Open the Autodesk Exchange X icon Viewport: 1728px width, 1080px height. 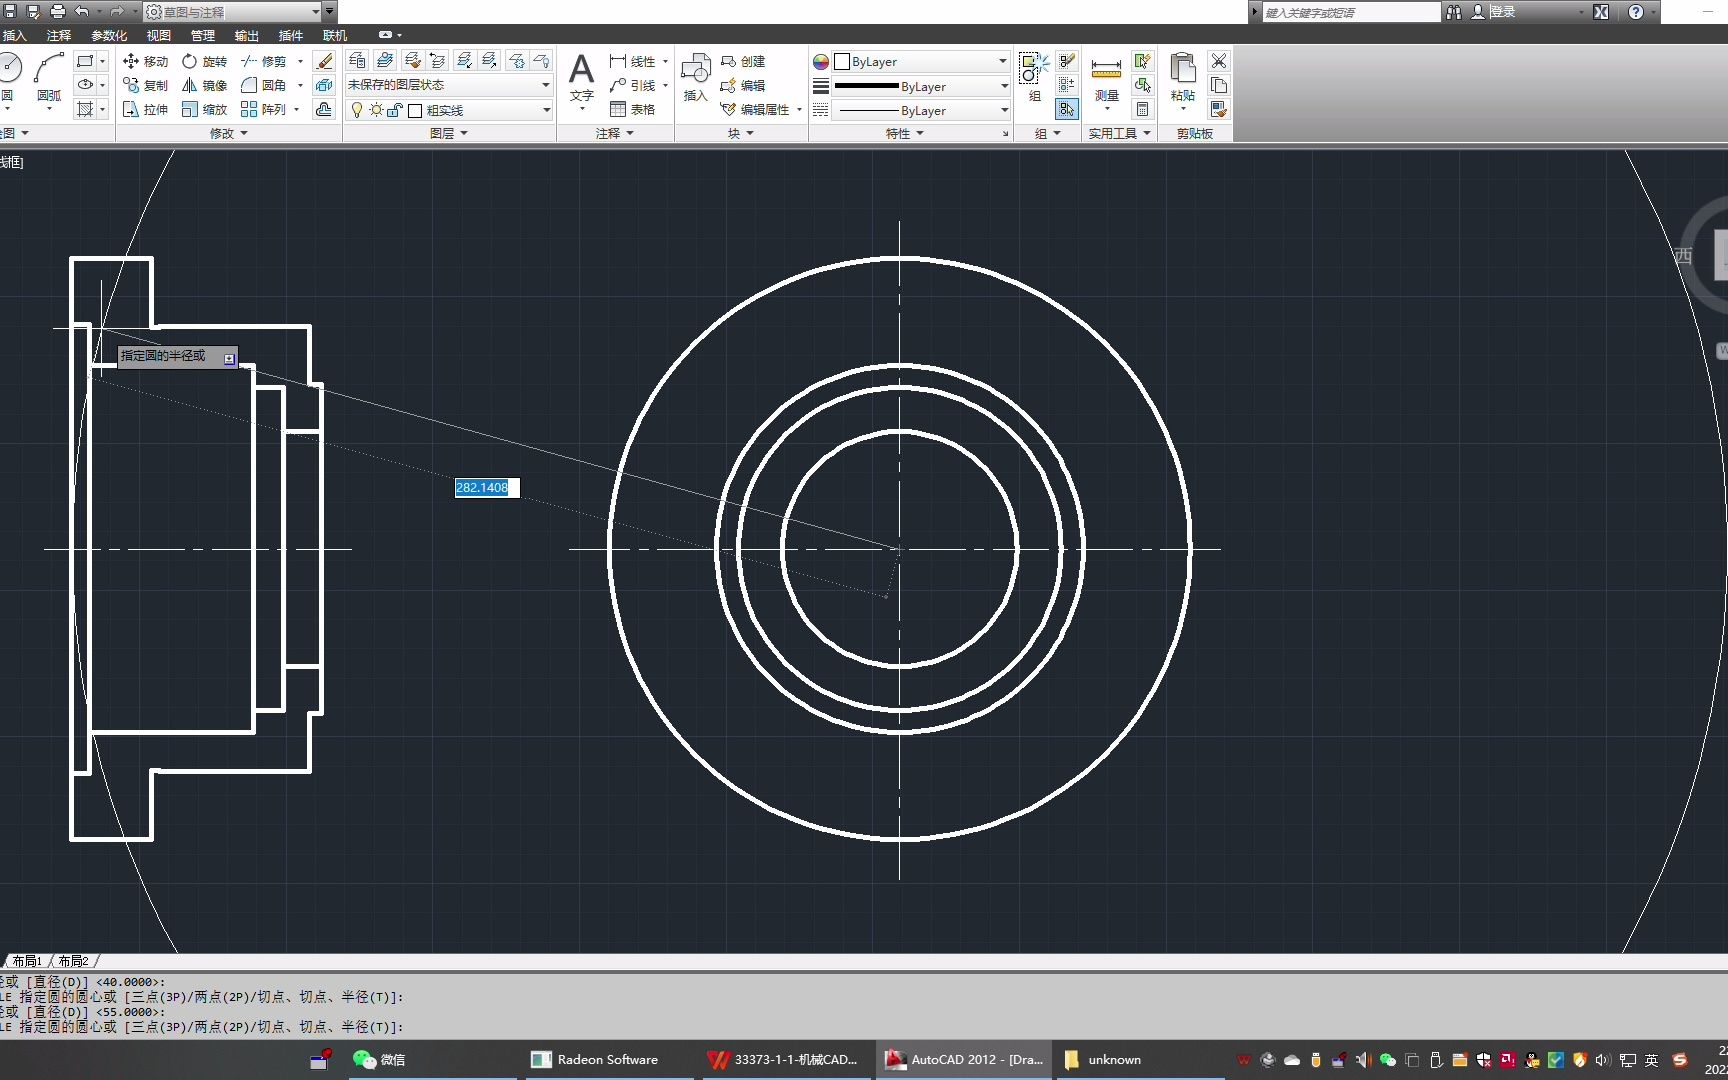coord(1601,12)
